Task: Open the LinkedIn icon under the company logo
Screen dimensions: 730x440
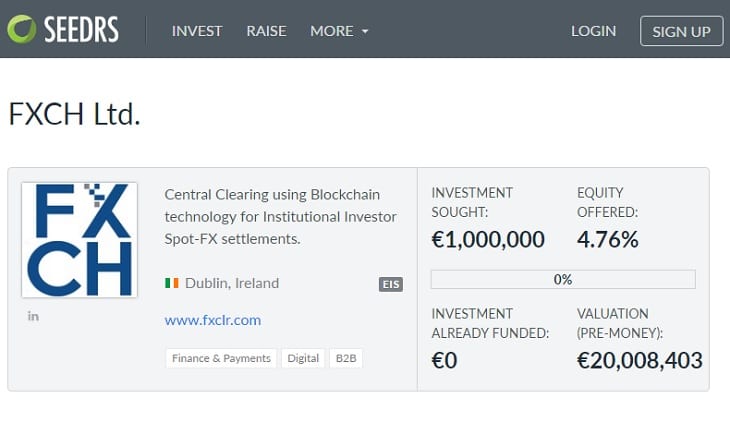Action: pos(33,317)
